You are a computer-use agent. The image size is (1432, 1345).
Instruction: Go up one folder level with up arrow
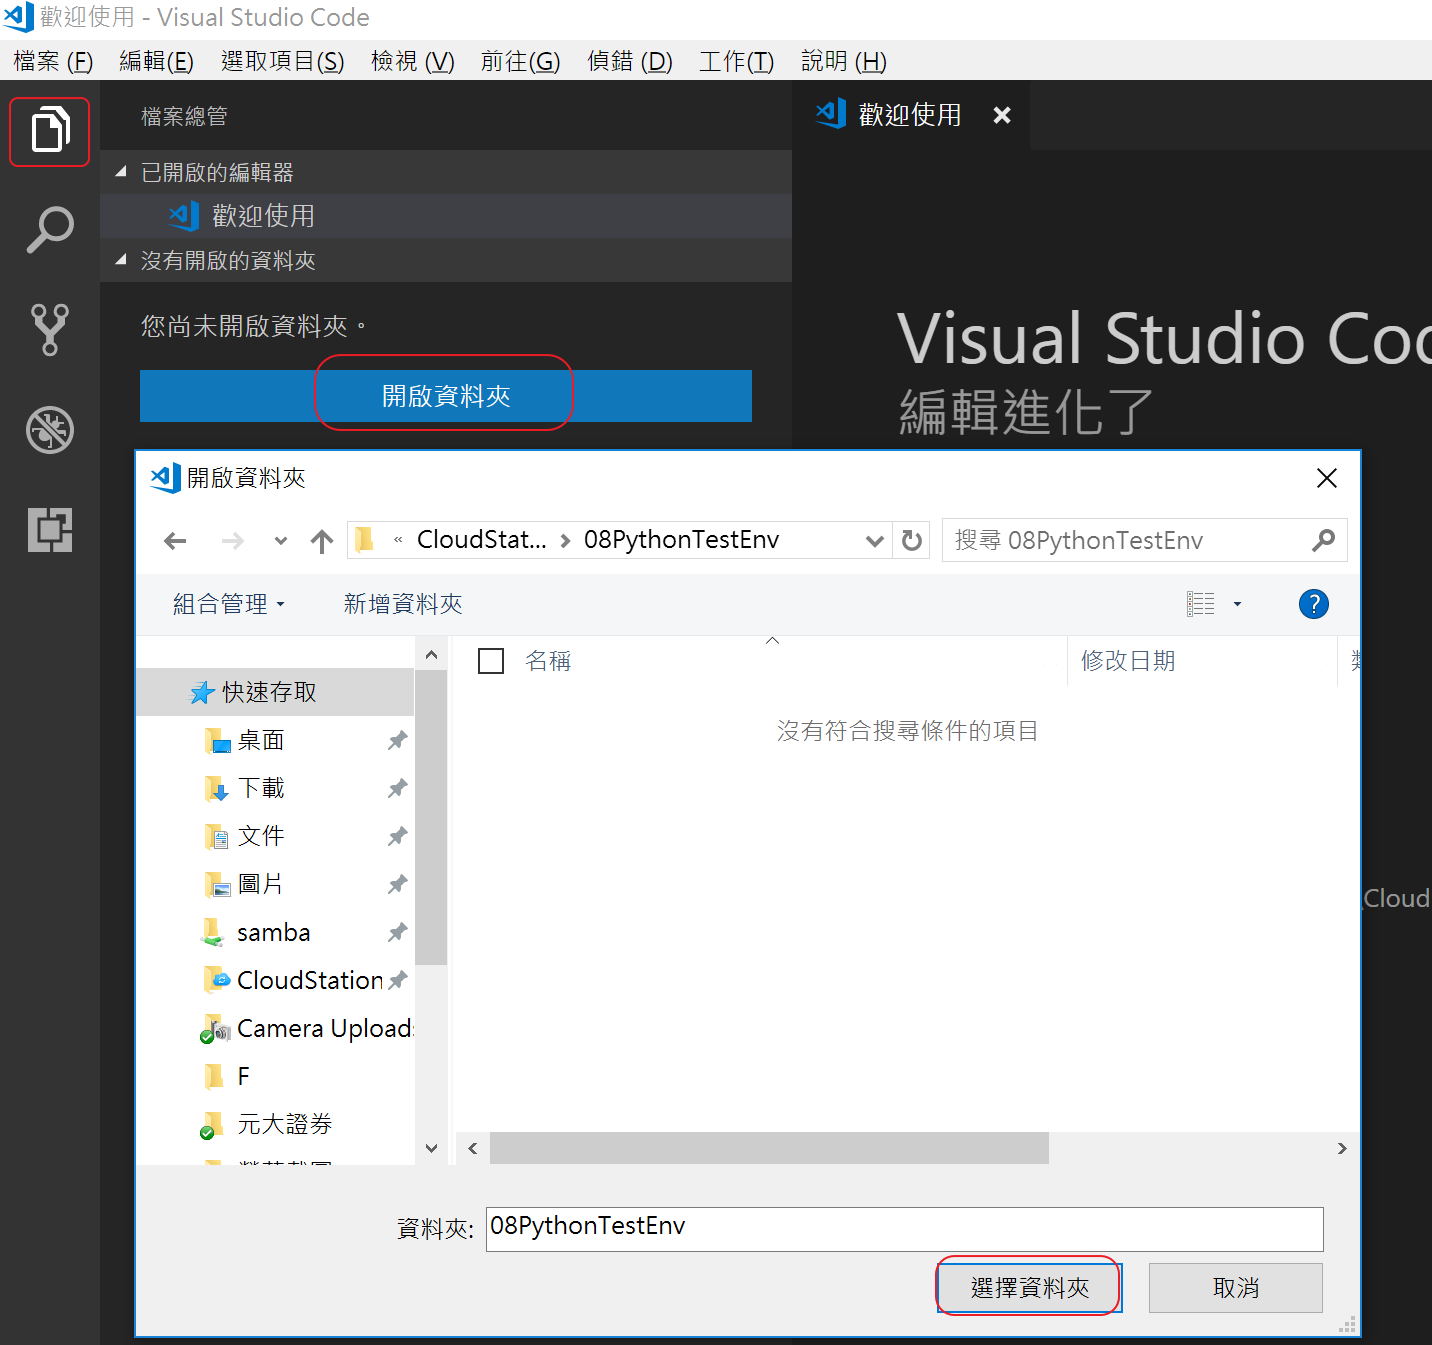click(x=321, y=540)
